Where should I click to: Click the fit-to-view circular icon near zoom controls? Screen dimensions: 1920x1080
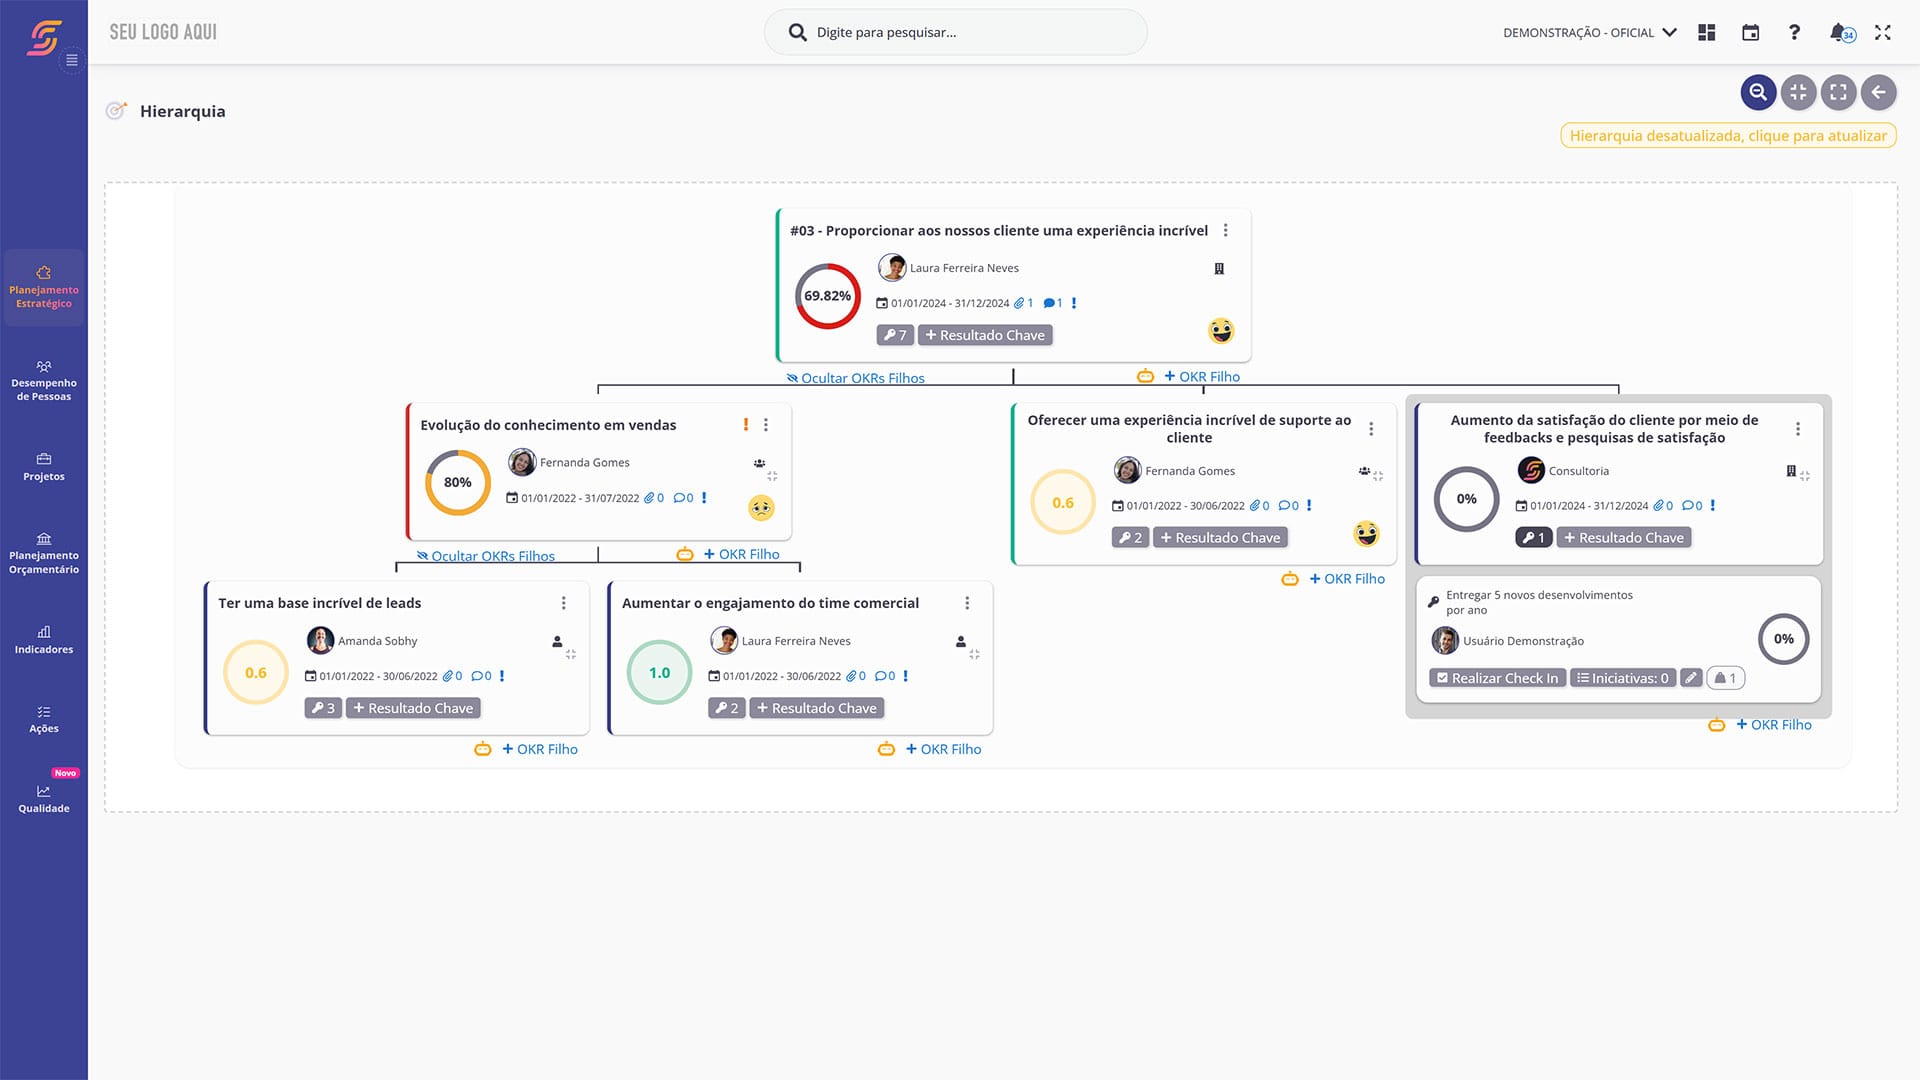(x=1799, y=91)
